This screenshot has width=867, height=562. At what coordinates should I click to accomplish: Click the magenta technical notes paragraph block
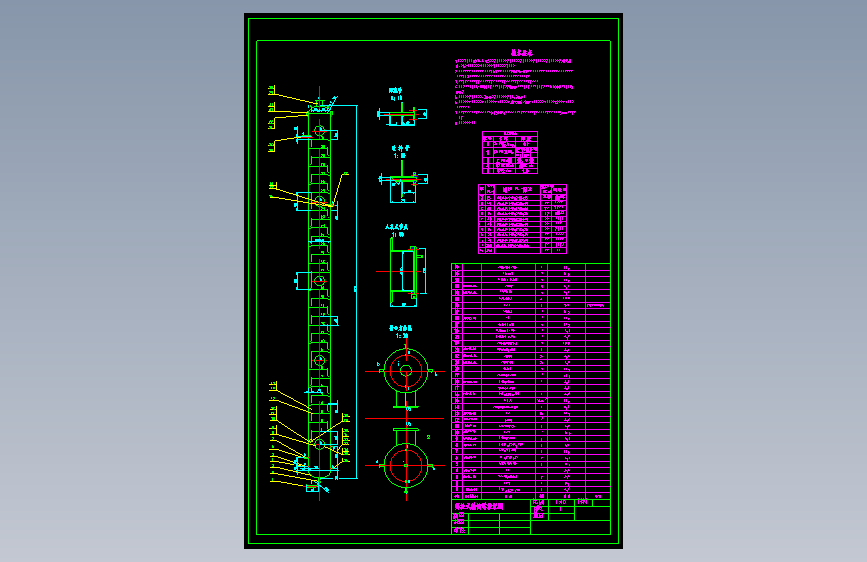pyautogui.click(x=515, y=91)
